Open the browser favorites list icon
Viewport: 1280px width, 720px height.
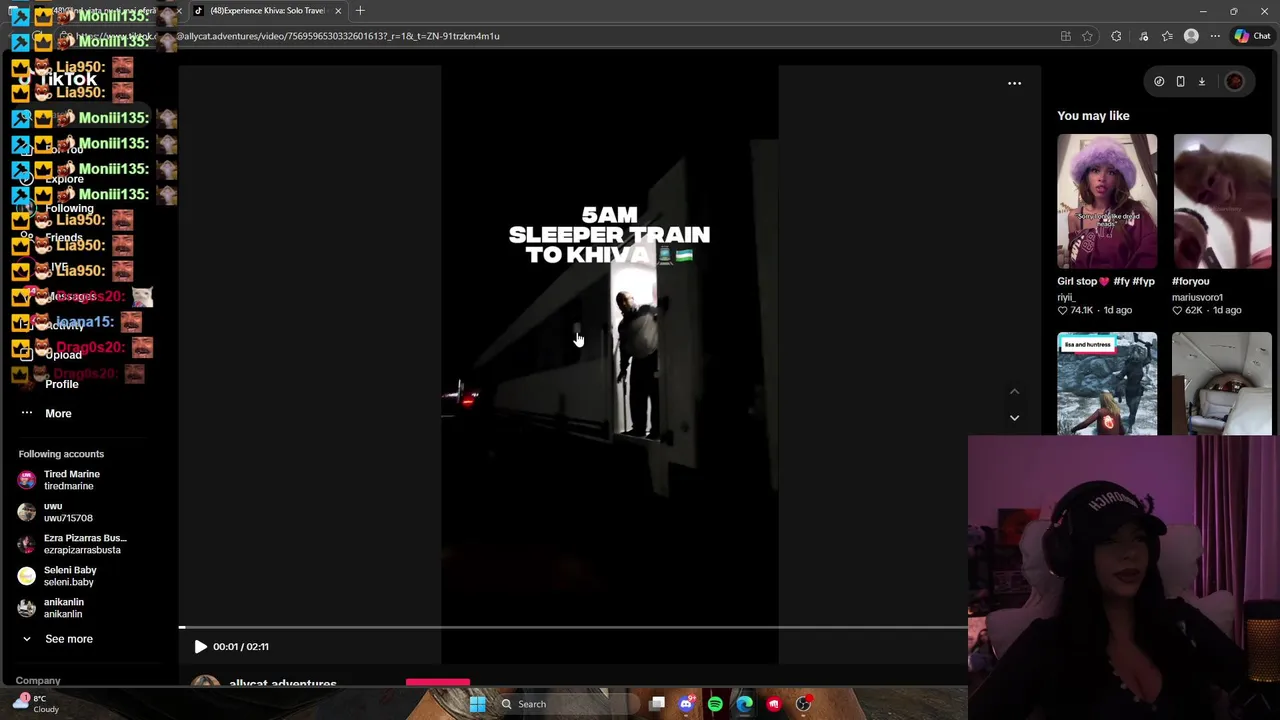pyautogui.click(x=1167, y=36)
